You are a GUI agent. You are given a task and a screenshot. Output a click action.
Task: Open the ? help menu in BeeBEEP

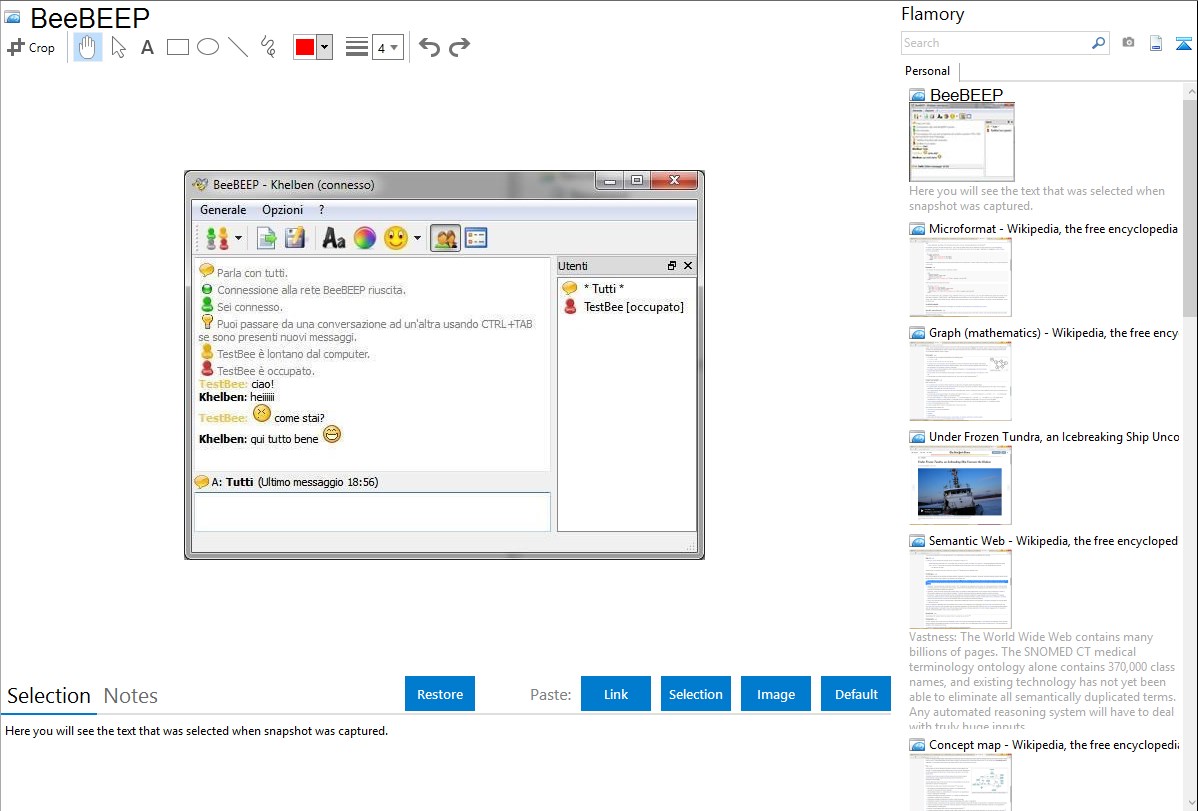pos(321,209)
